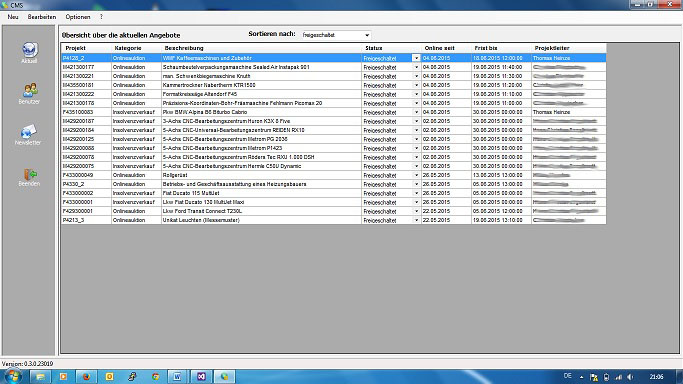
Task: Open Google Chrome from the taskbar
Action: tap(156, 377)
